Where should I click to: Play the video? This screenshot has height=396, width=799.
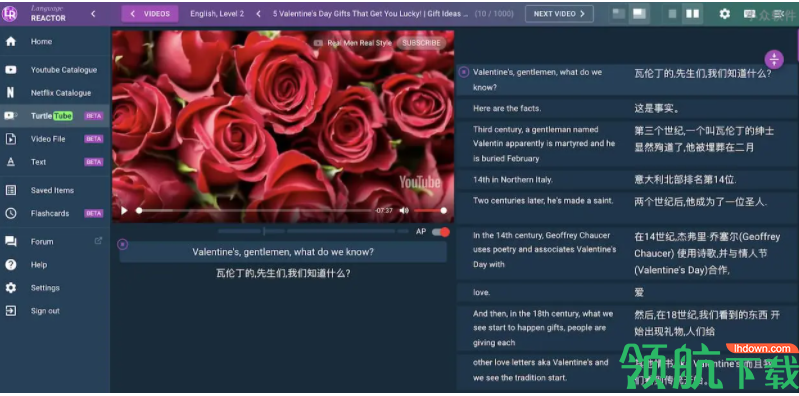tap(124, 210)
